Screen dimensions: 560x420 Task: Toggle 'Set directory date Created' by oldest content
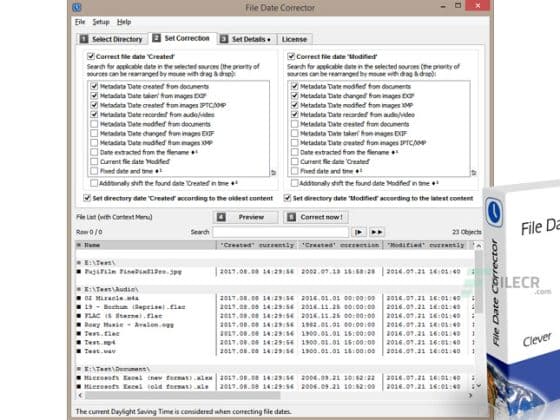click(x=87, y=198)
